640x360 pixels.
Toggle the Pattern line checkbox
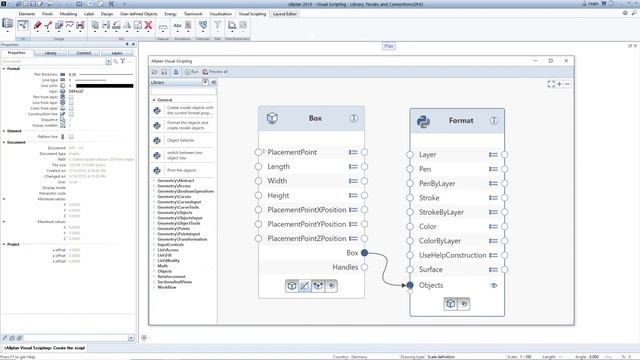tap(71, 137)
